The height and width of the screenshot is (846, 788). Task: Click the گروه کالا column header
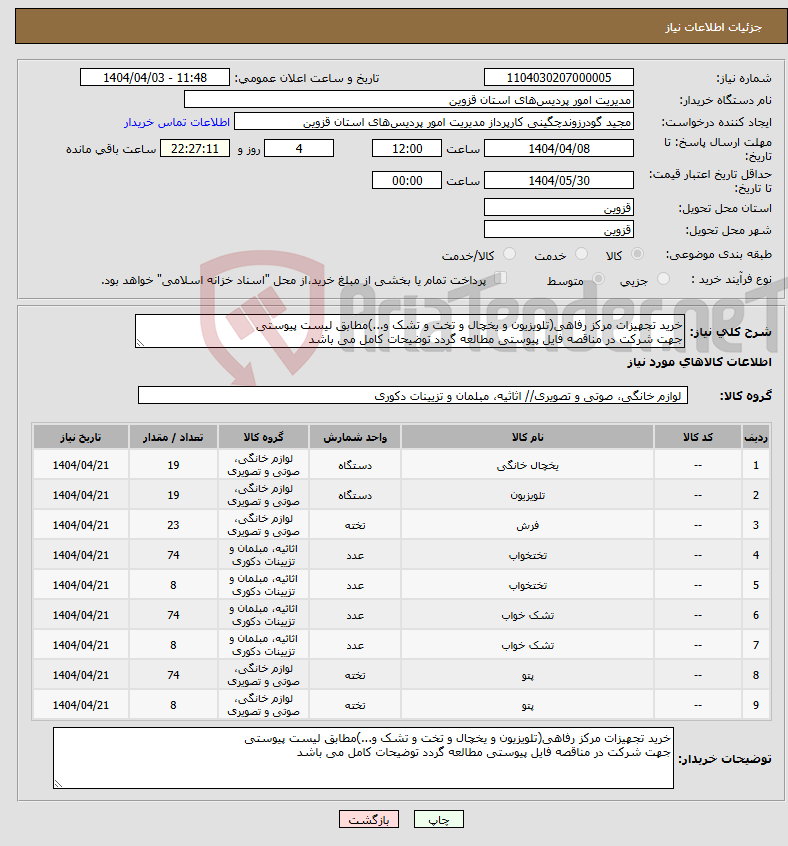[263, 437]
